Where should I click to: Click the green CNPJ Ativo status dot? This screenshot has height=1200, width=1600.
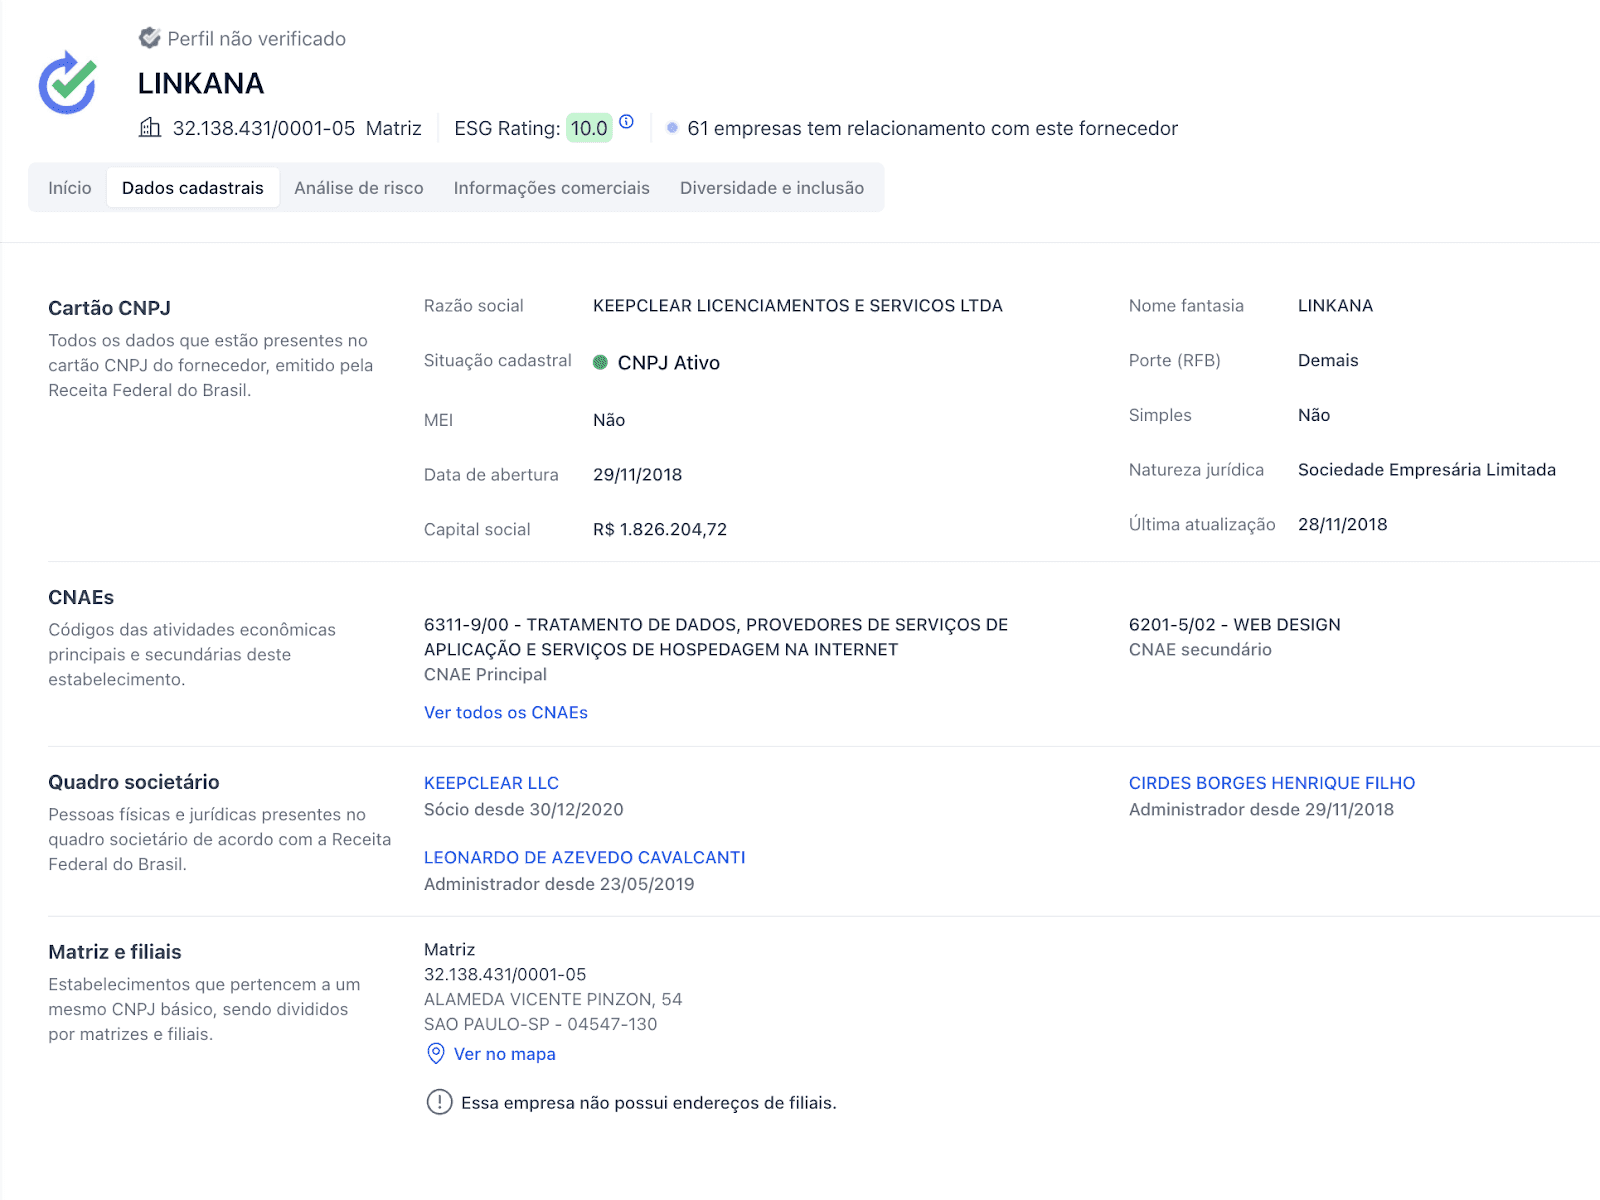click(x=600, y=362)
